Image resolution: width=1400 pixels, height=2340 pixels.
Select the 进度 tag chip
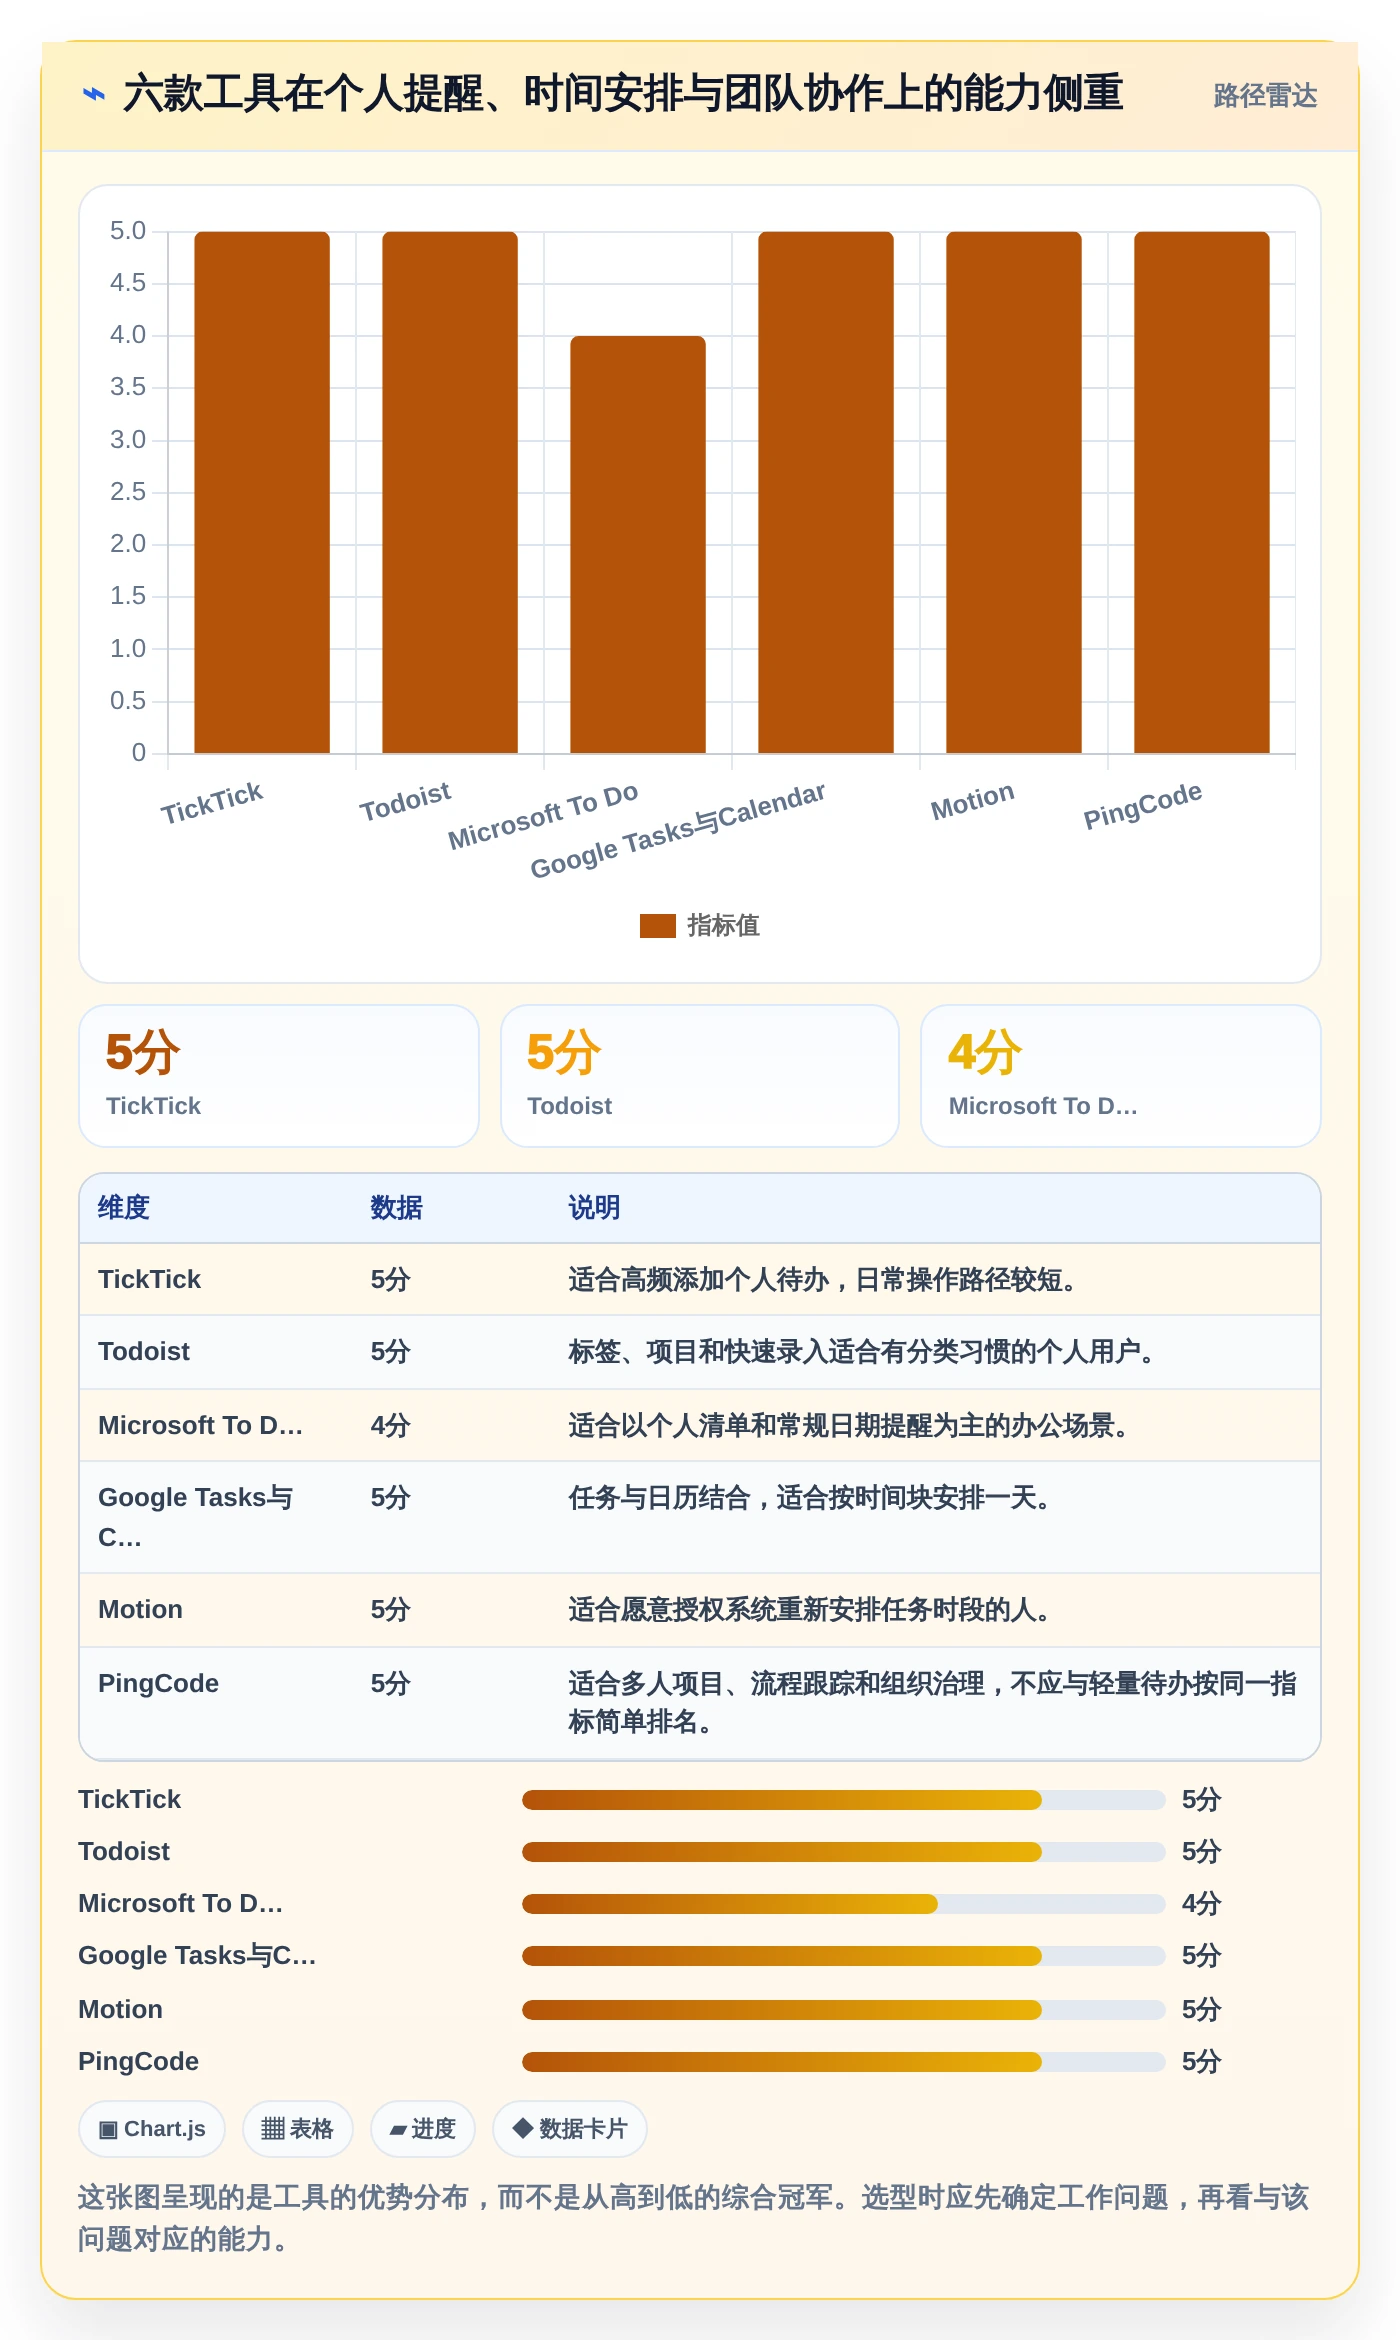(423, 2129)
